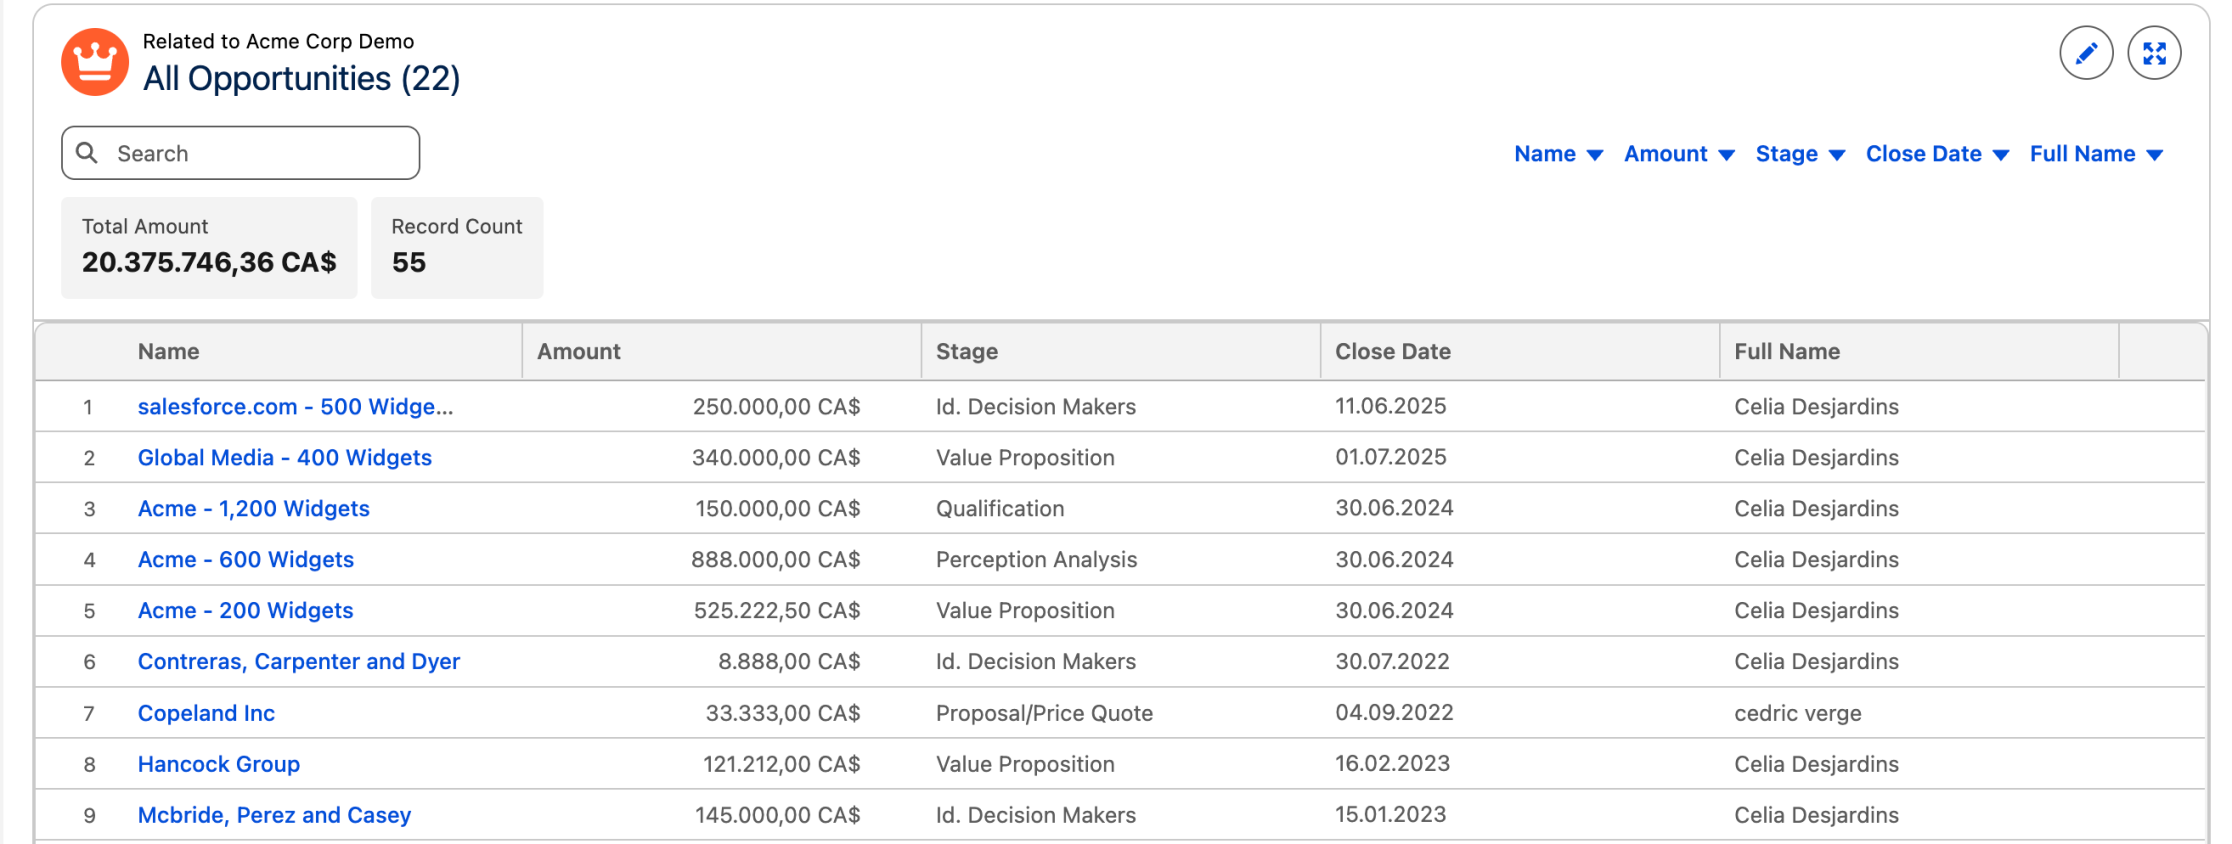2232x844 pixels.
Task: Click the stage Proposal/Price Quote
Action: 1044,713
